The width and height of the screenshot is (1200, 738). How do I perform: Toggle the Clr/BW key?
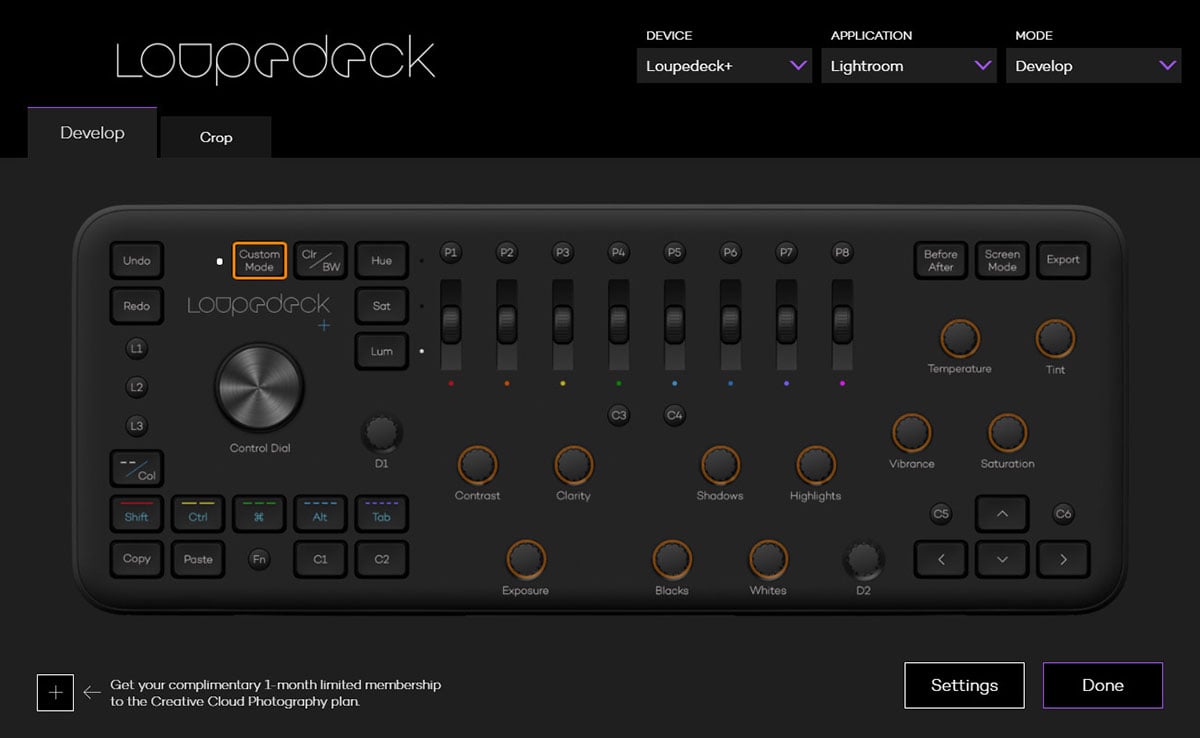(320, 260)
